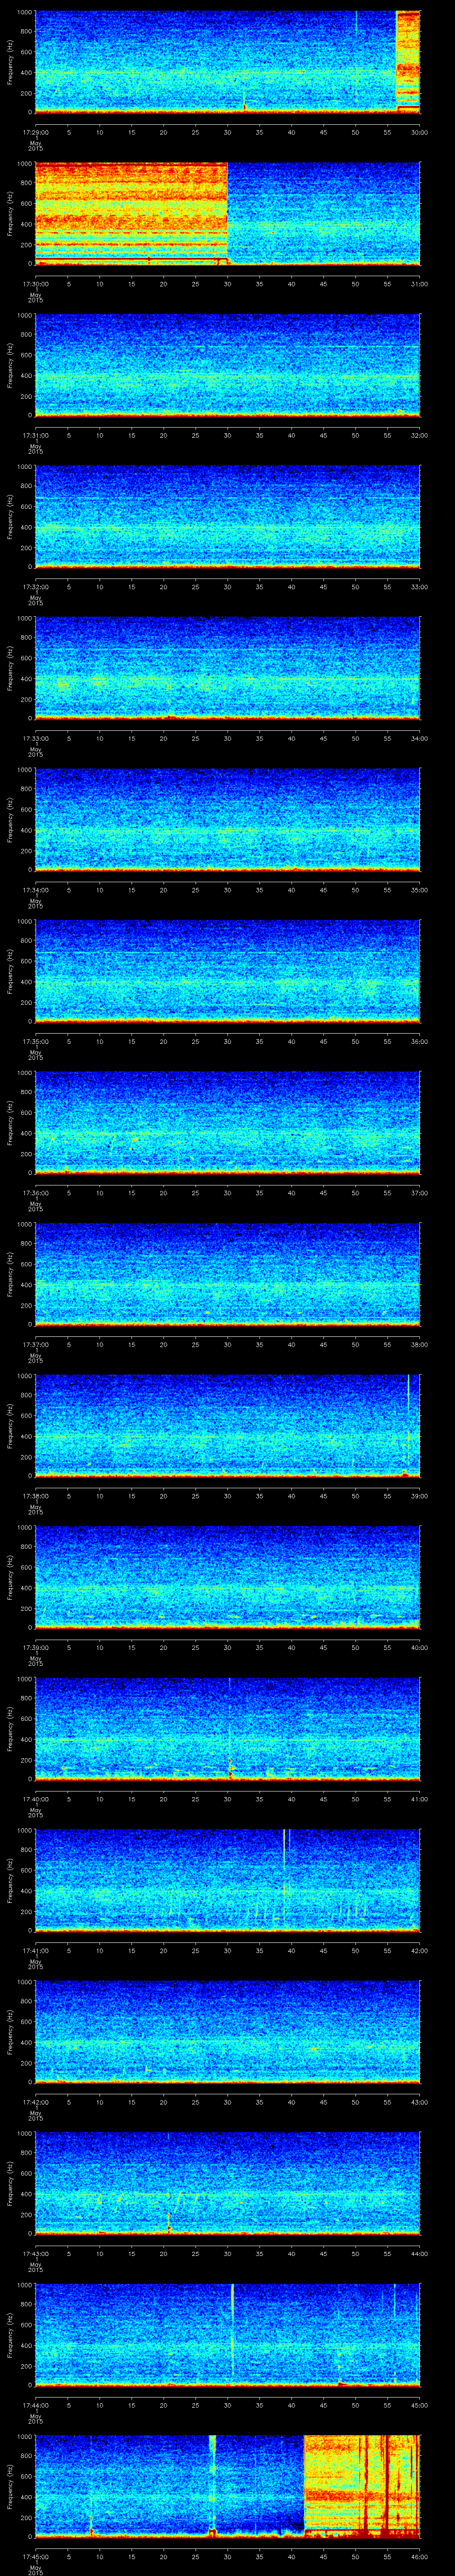The width and height of the screenshot is (455, 2576).
Task: Select the spectrogram panel beginning at 17:30:00
Action: pyautogui.click(x=227, y=213)
